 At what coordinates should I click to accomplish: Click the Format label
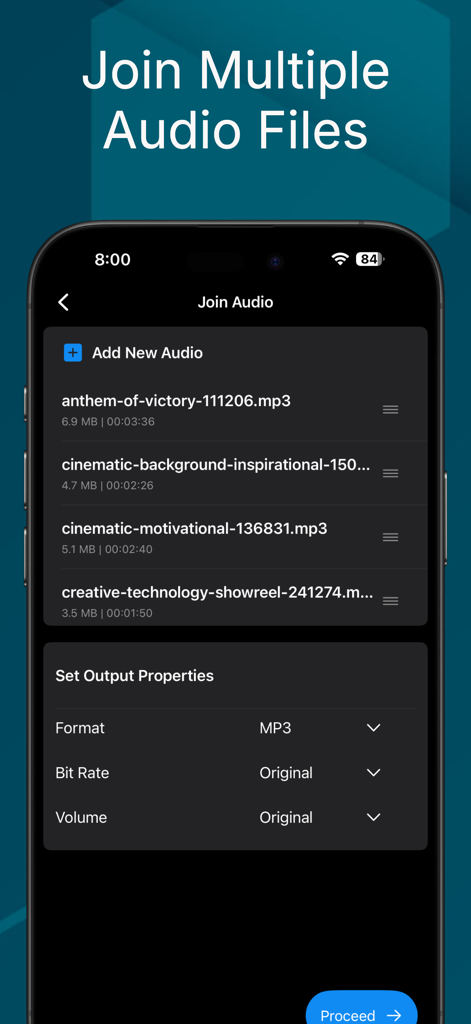coord(80,728)
